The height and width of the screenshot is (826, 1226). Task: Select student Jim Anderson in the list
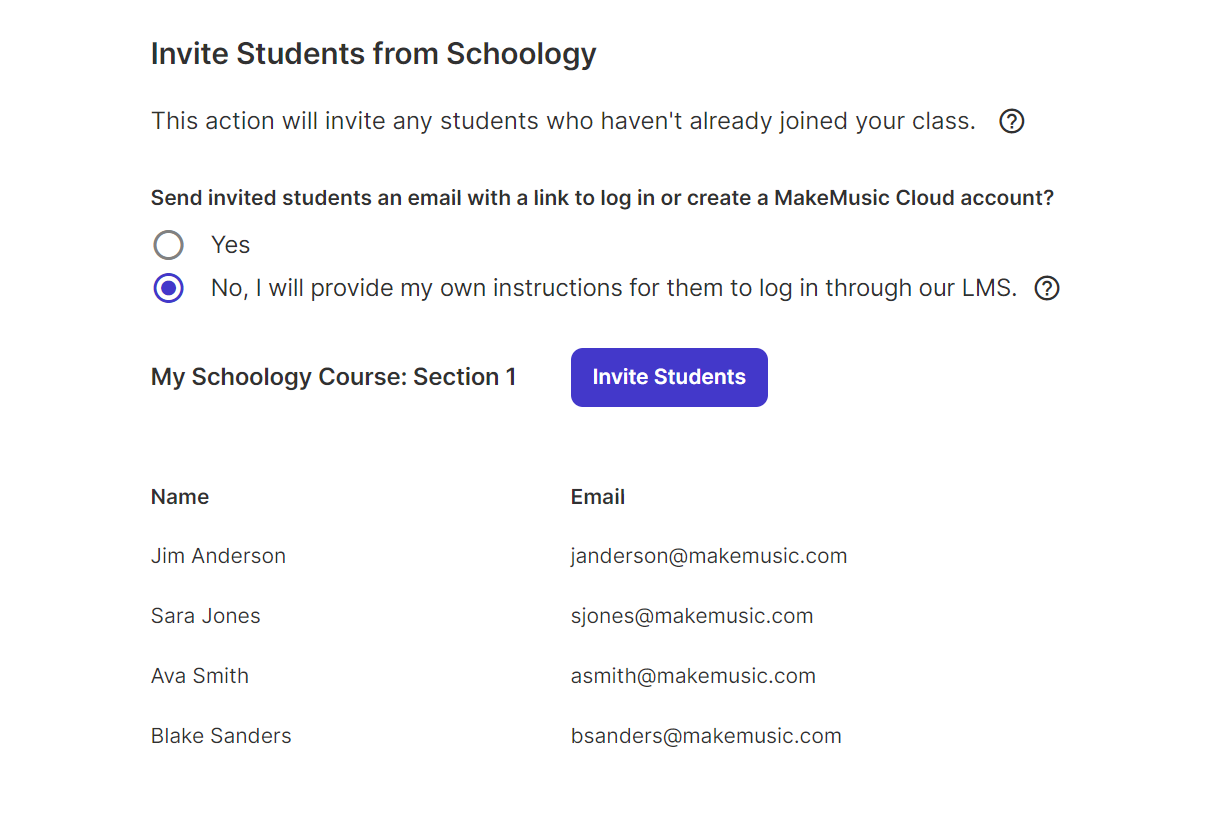(218, 556)
